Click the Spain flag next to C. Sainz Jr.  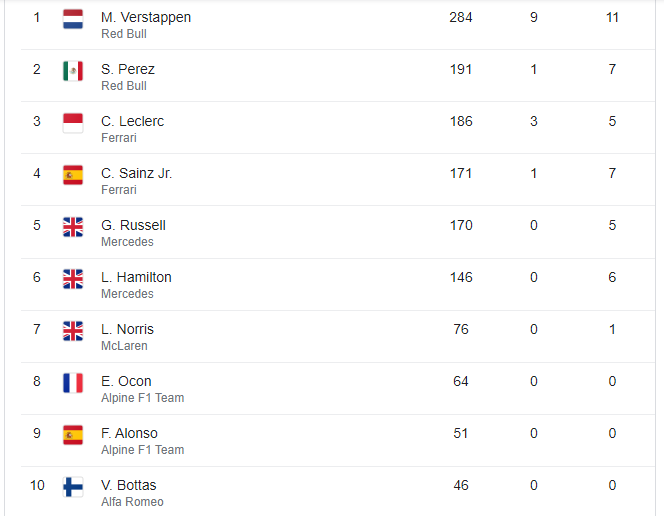click(73, 175)
